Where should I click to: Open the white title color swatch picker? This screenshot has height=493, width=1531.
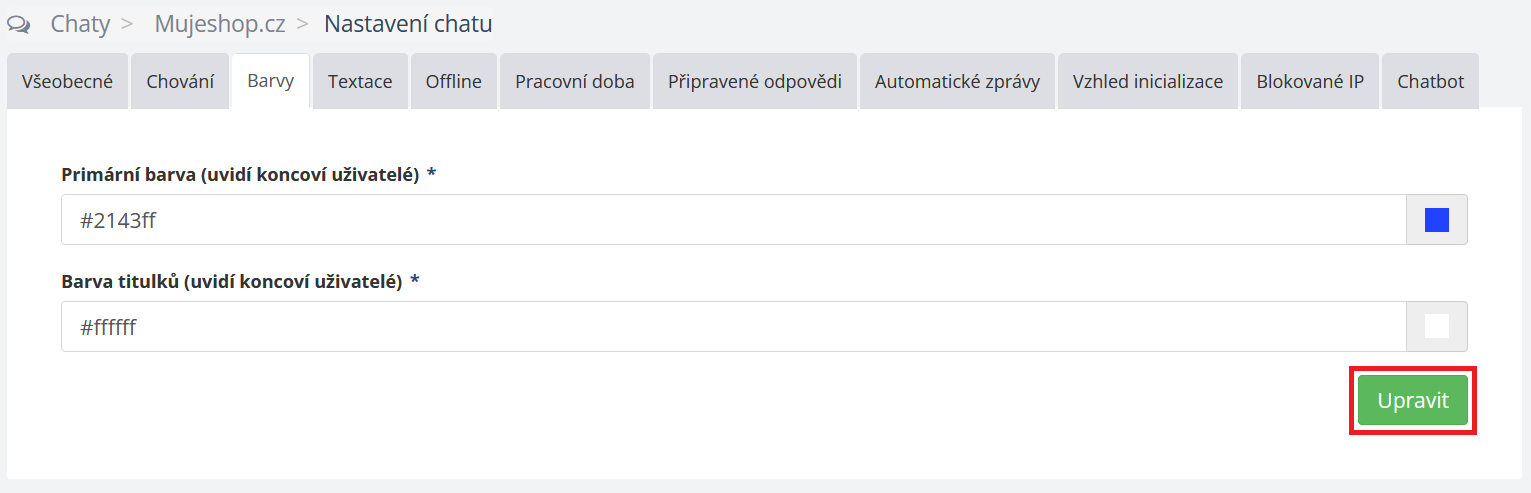coord(1437,327)
